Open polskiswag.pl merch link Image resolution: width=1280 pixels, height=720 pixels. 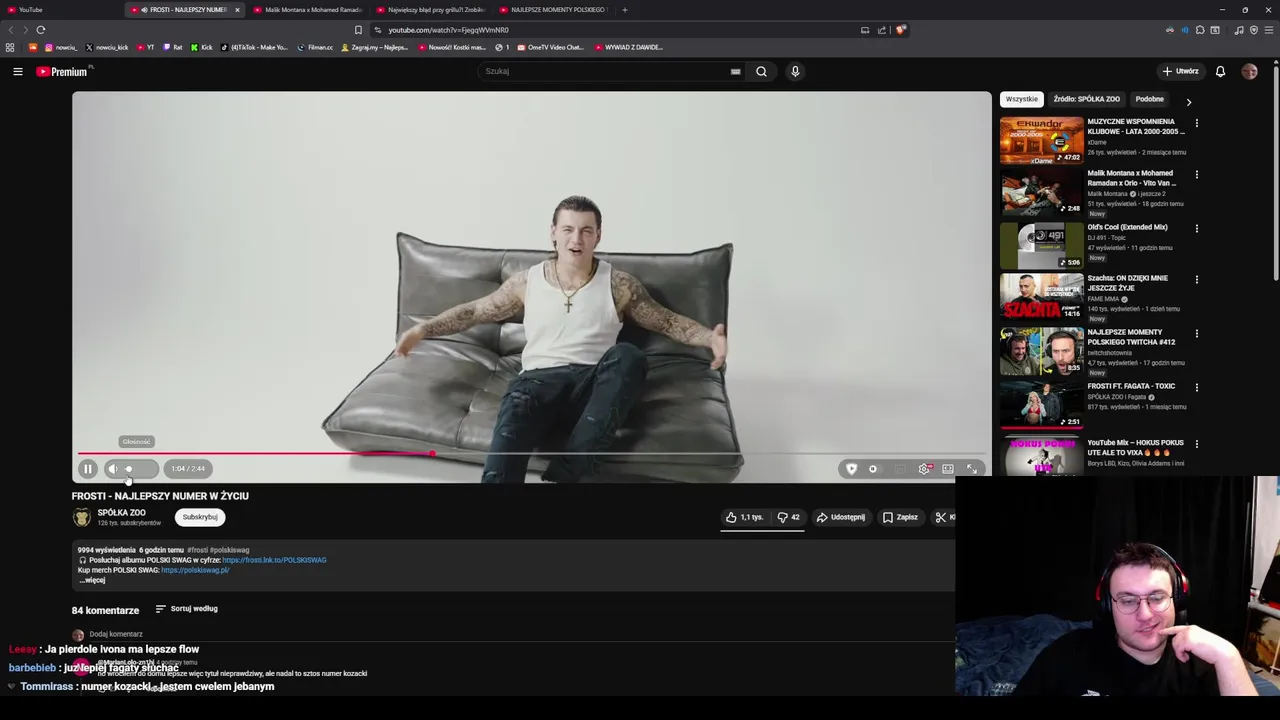[x=195, y=570]
